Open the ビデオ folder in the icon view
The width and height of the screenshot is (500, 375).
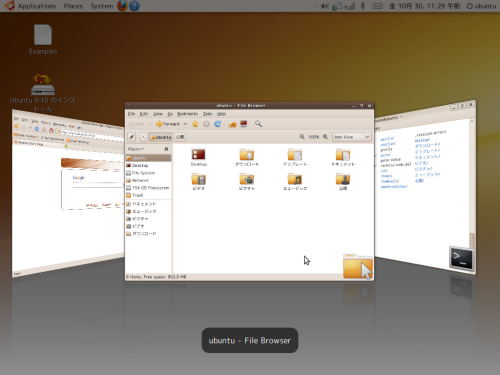point(199,182)
